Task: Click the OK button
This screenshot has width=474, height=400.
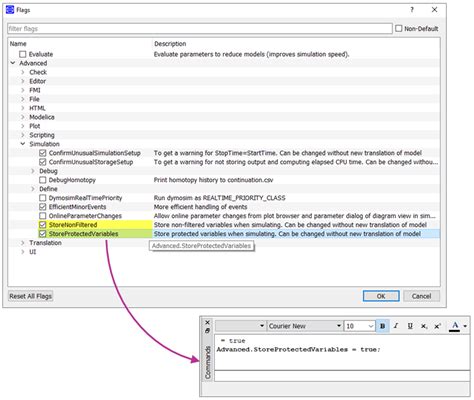Action: [x=381, y=296]
